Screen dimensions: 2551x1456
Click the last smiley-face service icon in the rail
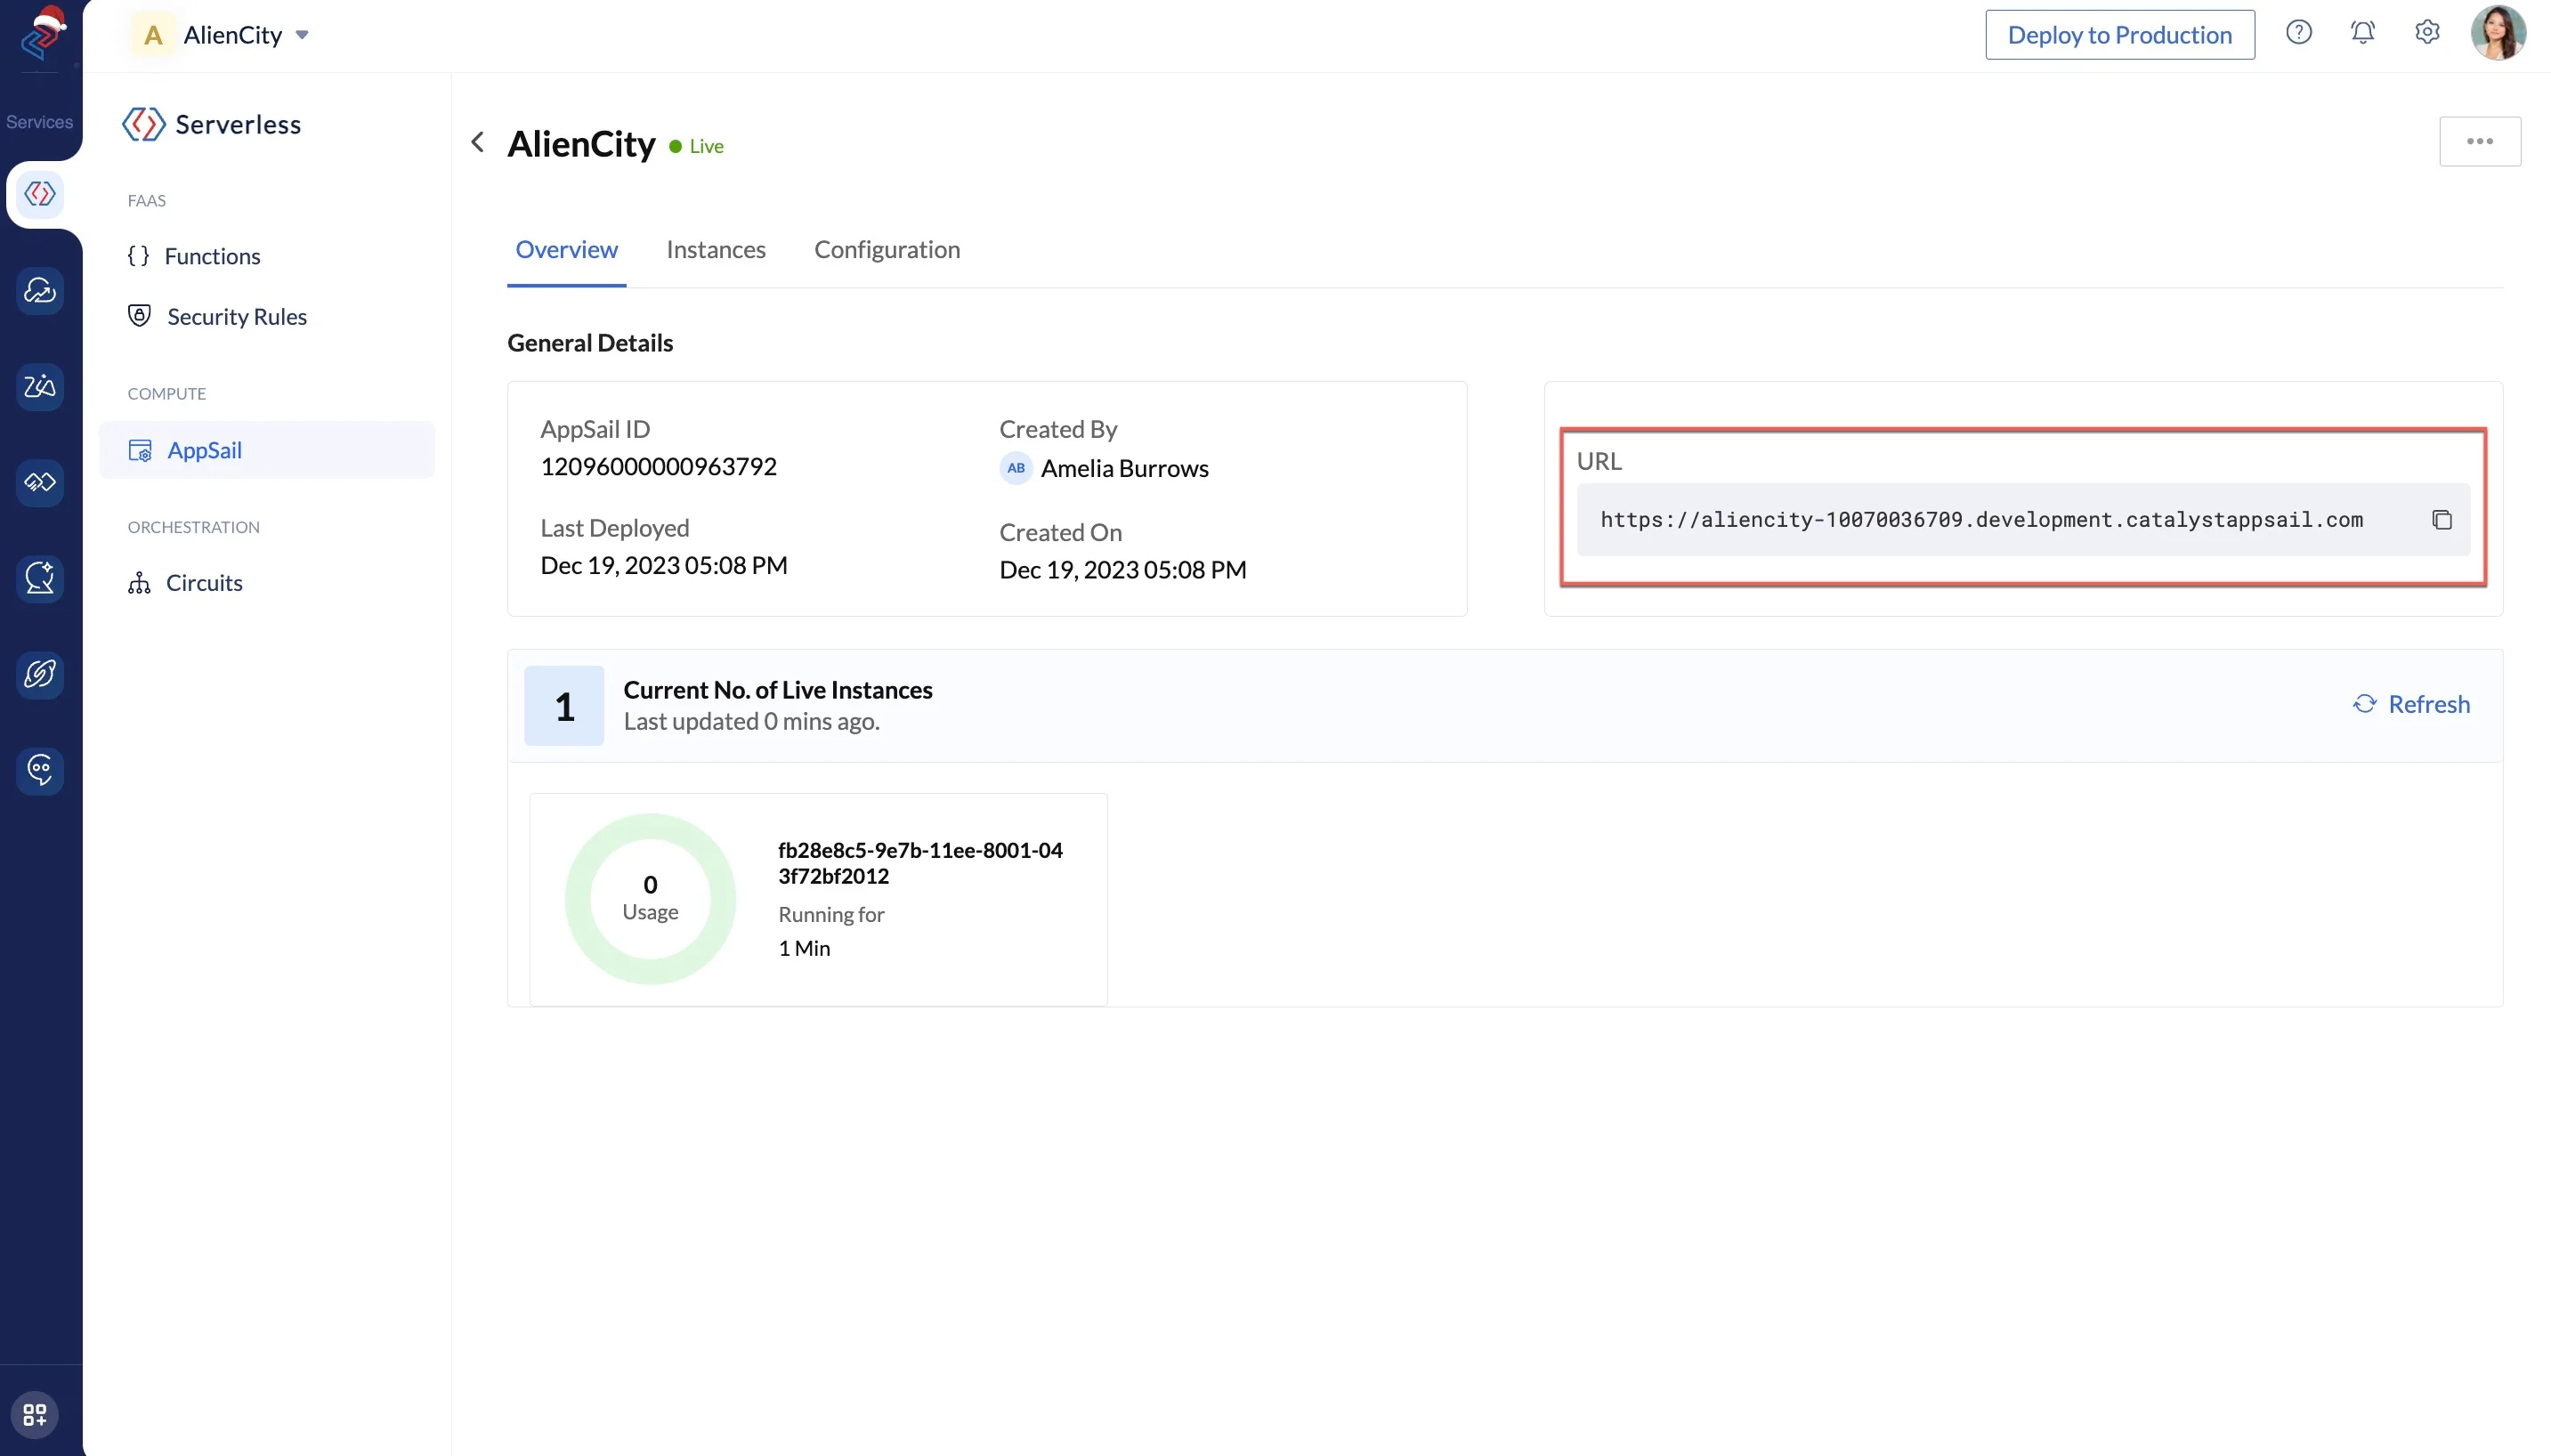point(40,770)
